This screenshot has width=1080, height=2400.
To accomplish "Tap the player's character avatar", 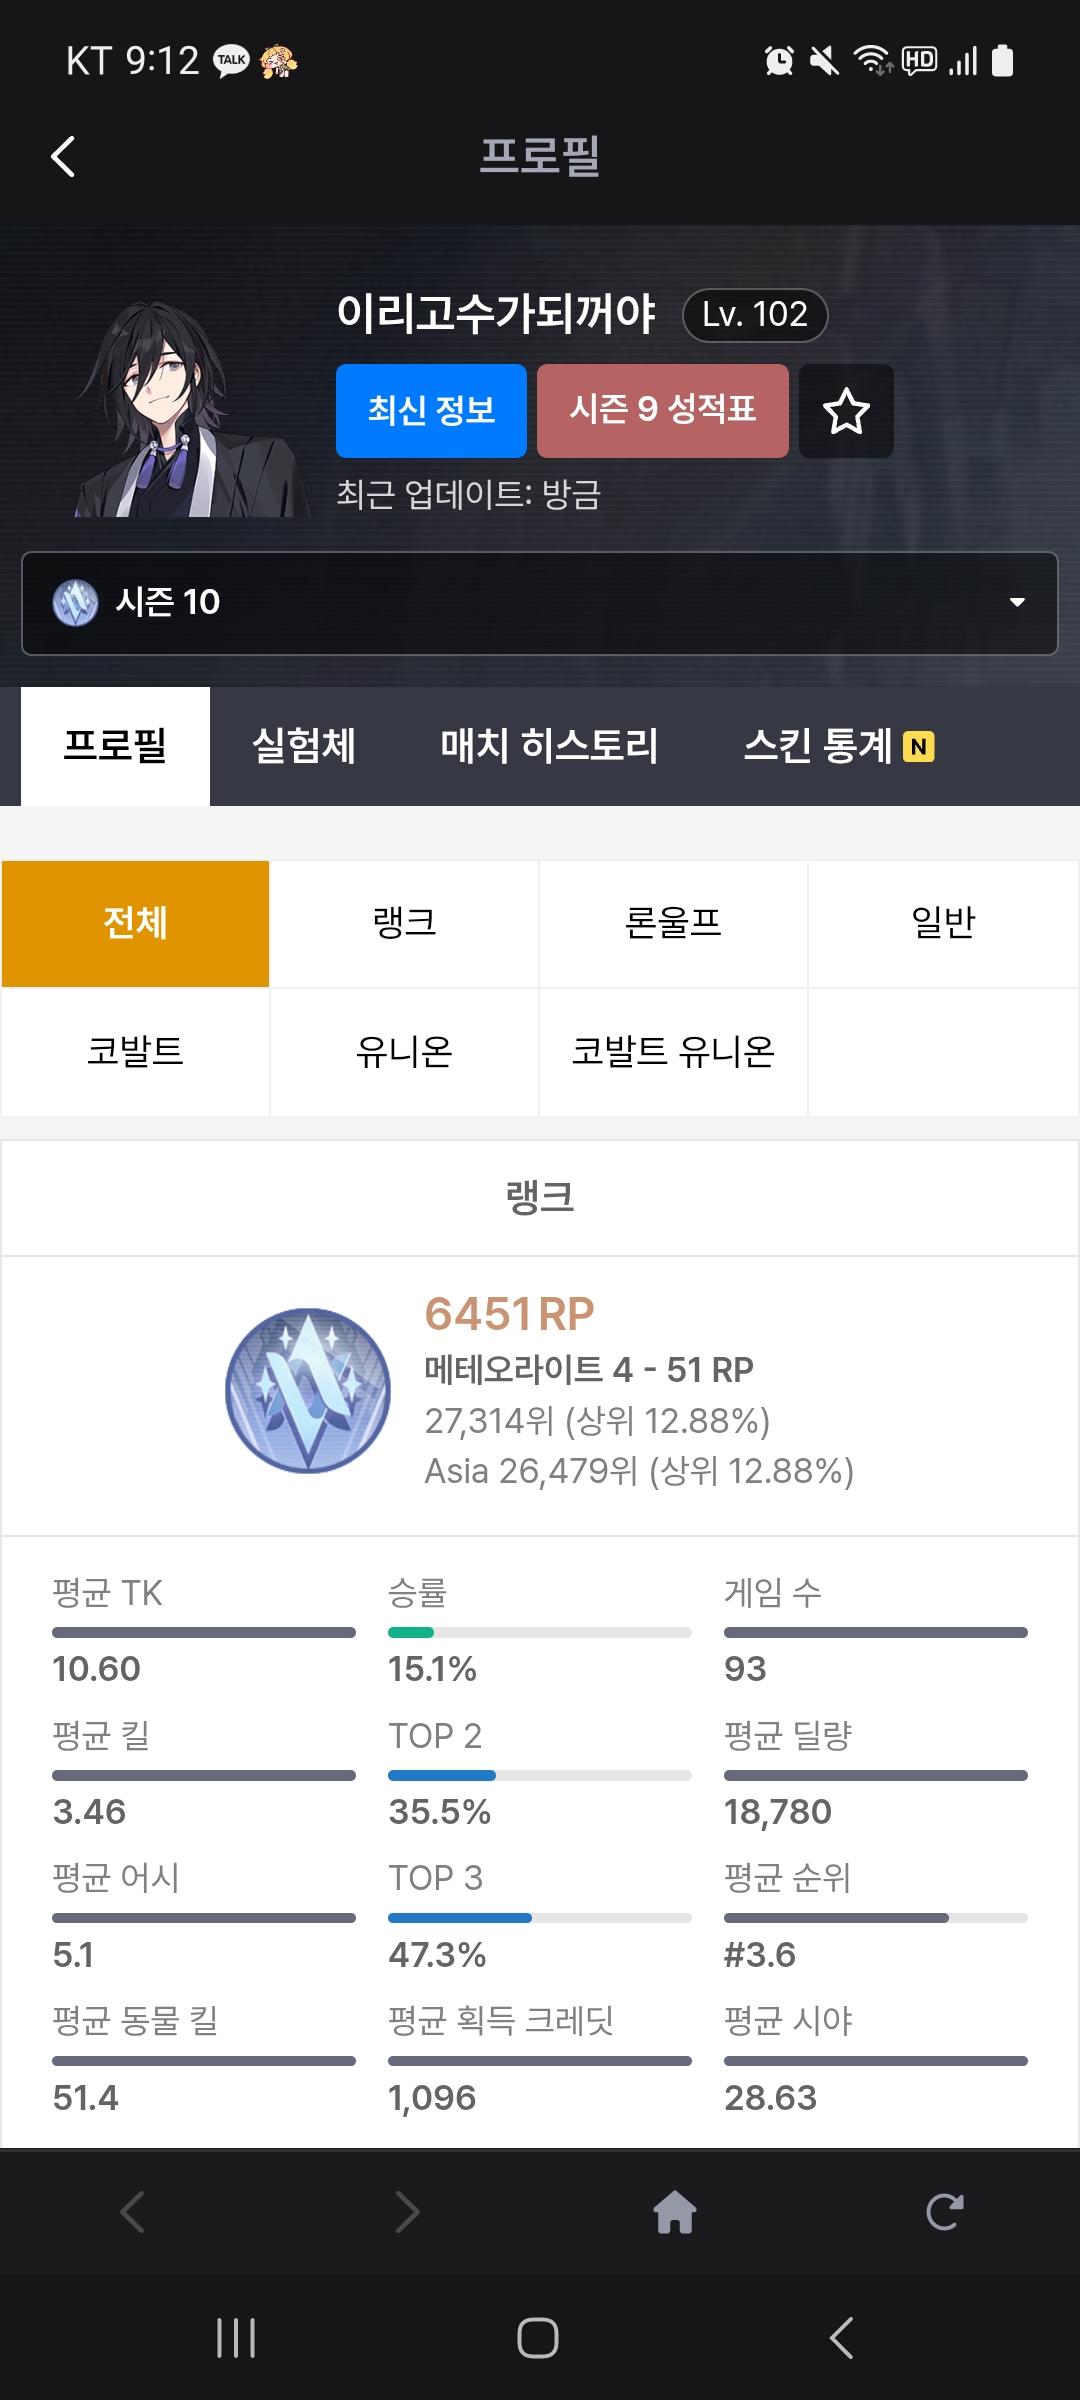I will [190, 410].
